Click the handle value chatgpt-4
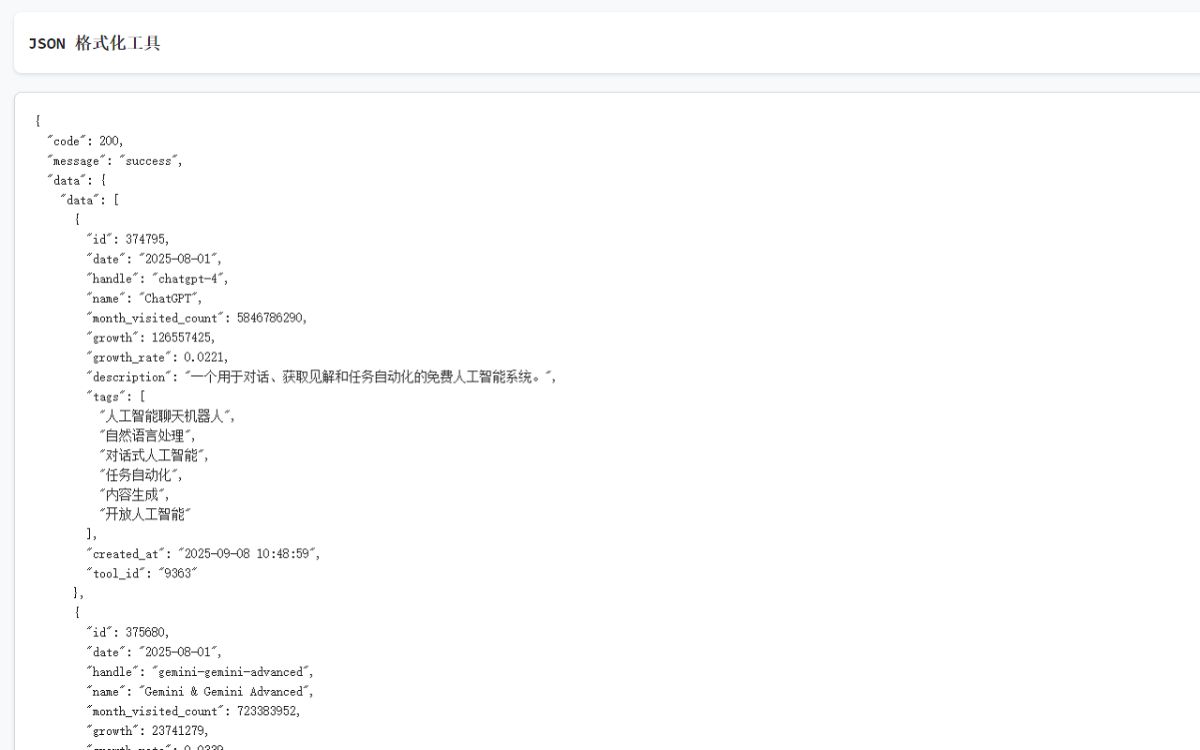1200x750 pixels. coord(188,278)
